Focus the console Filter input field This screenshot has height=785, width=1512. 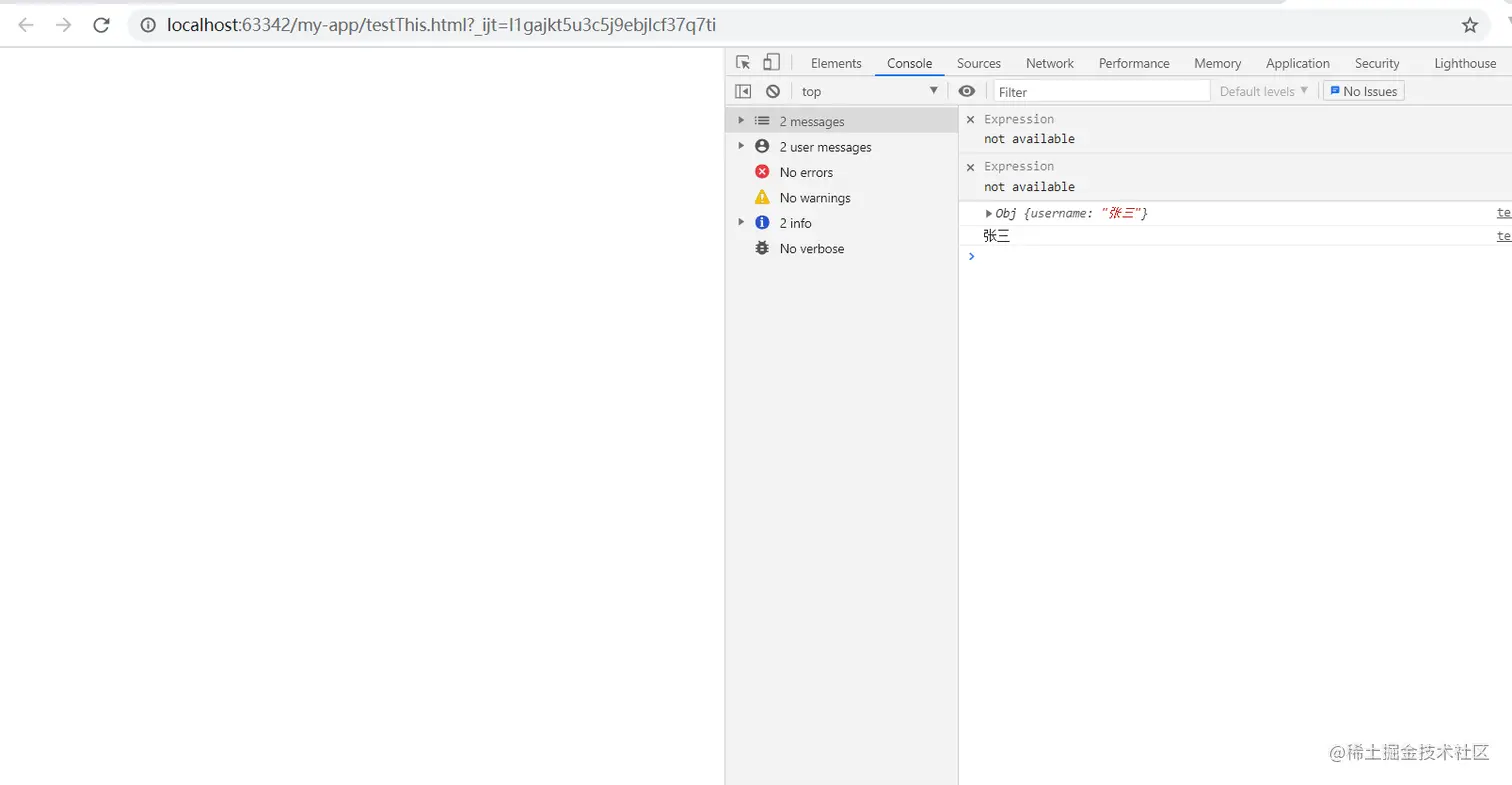[1102, 91]
